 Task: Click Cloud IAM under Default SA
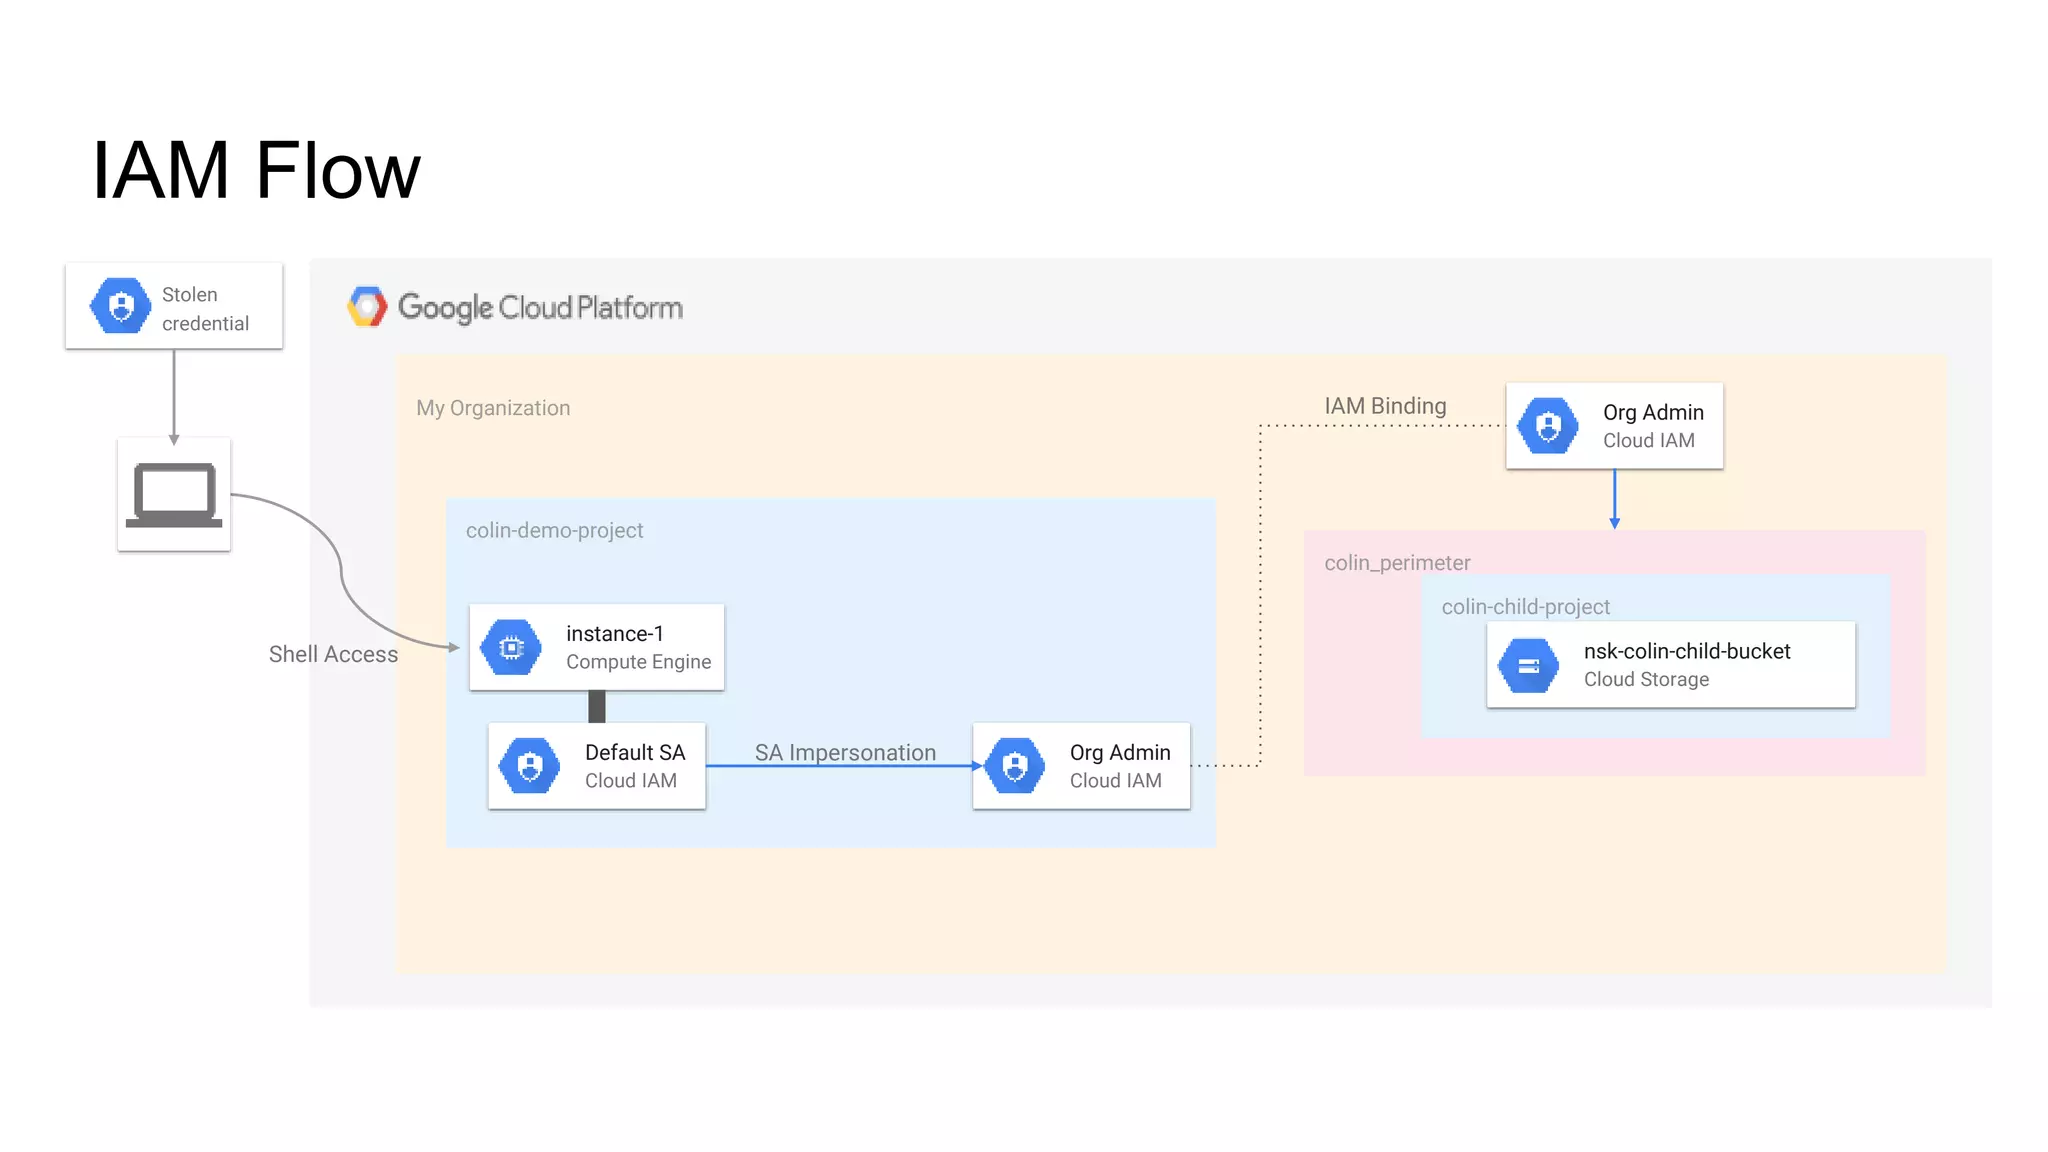(630, 781)
